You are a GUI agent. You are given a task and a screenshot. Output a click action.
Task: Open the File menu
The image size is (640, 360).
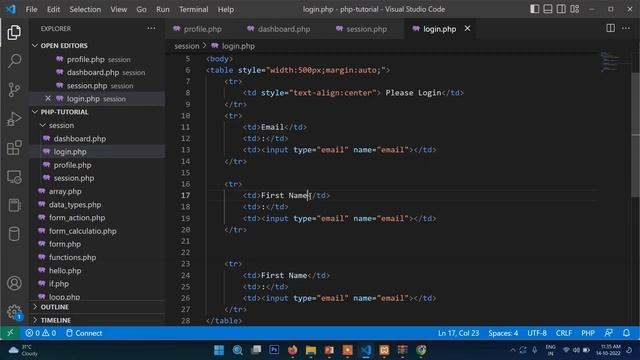click(31, 9)
